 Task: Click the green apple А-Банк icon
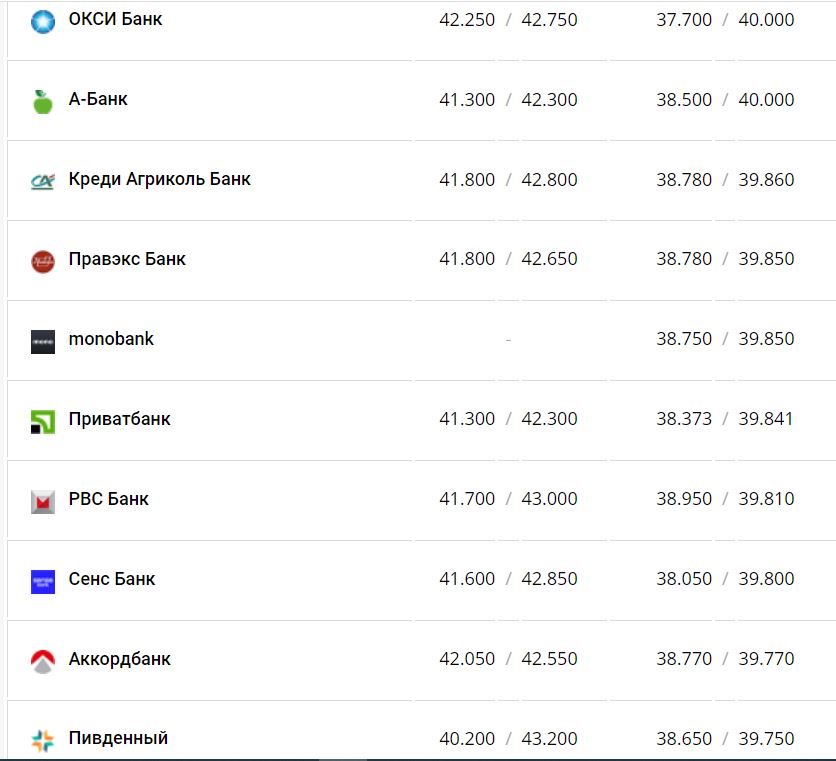[x=42, y=101]
